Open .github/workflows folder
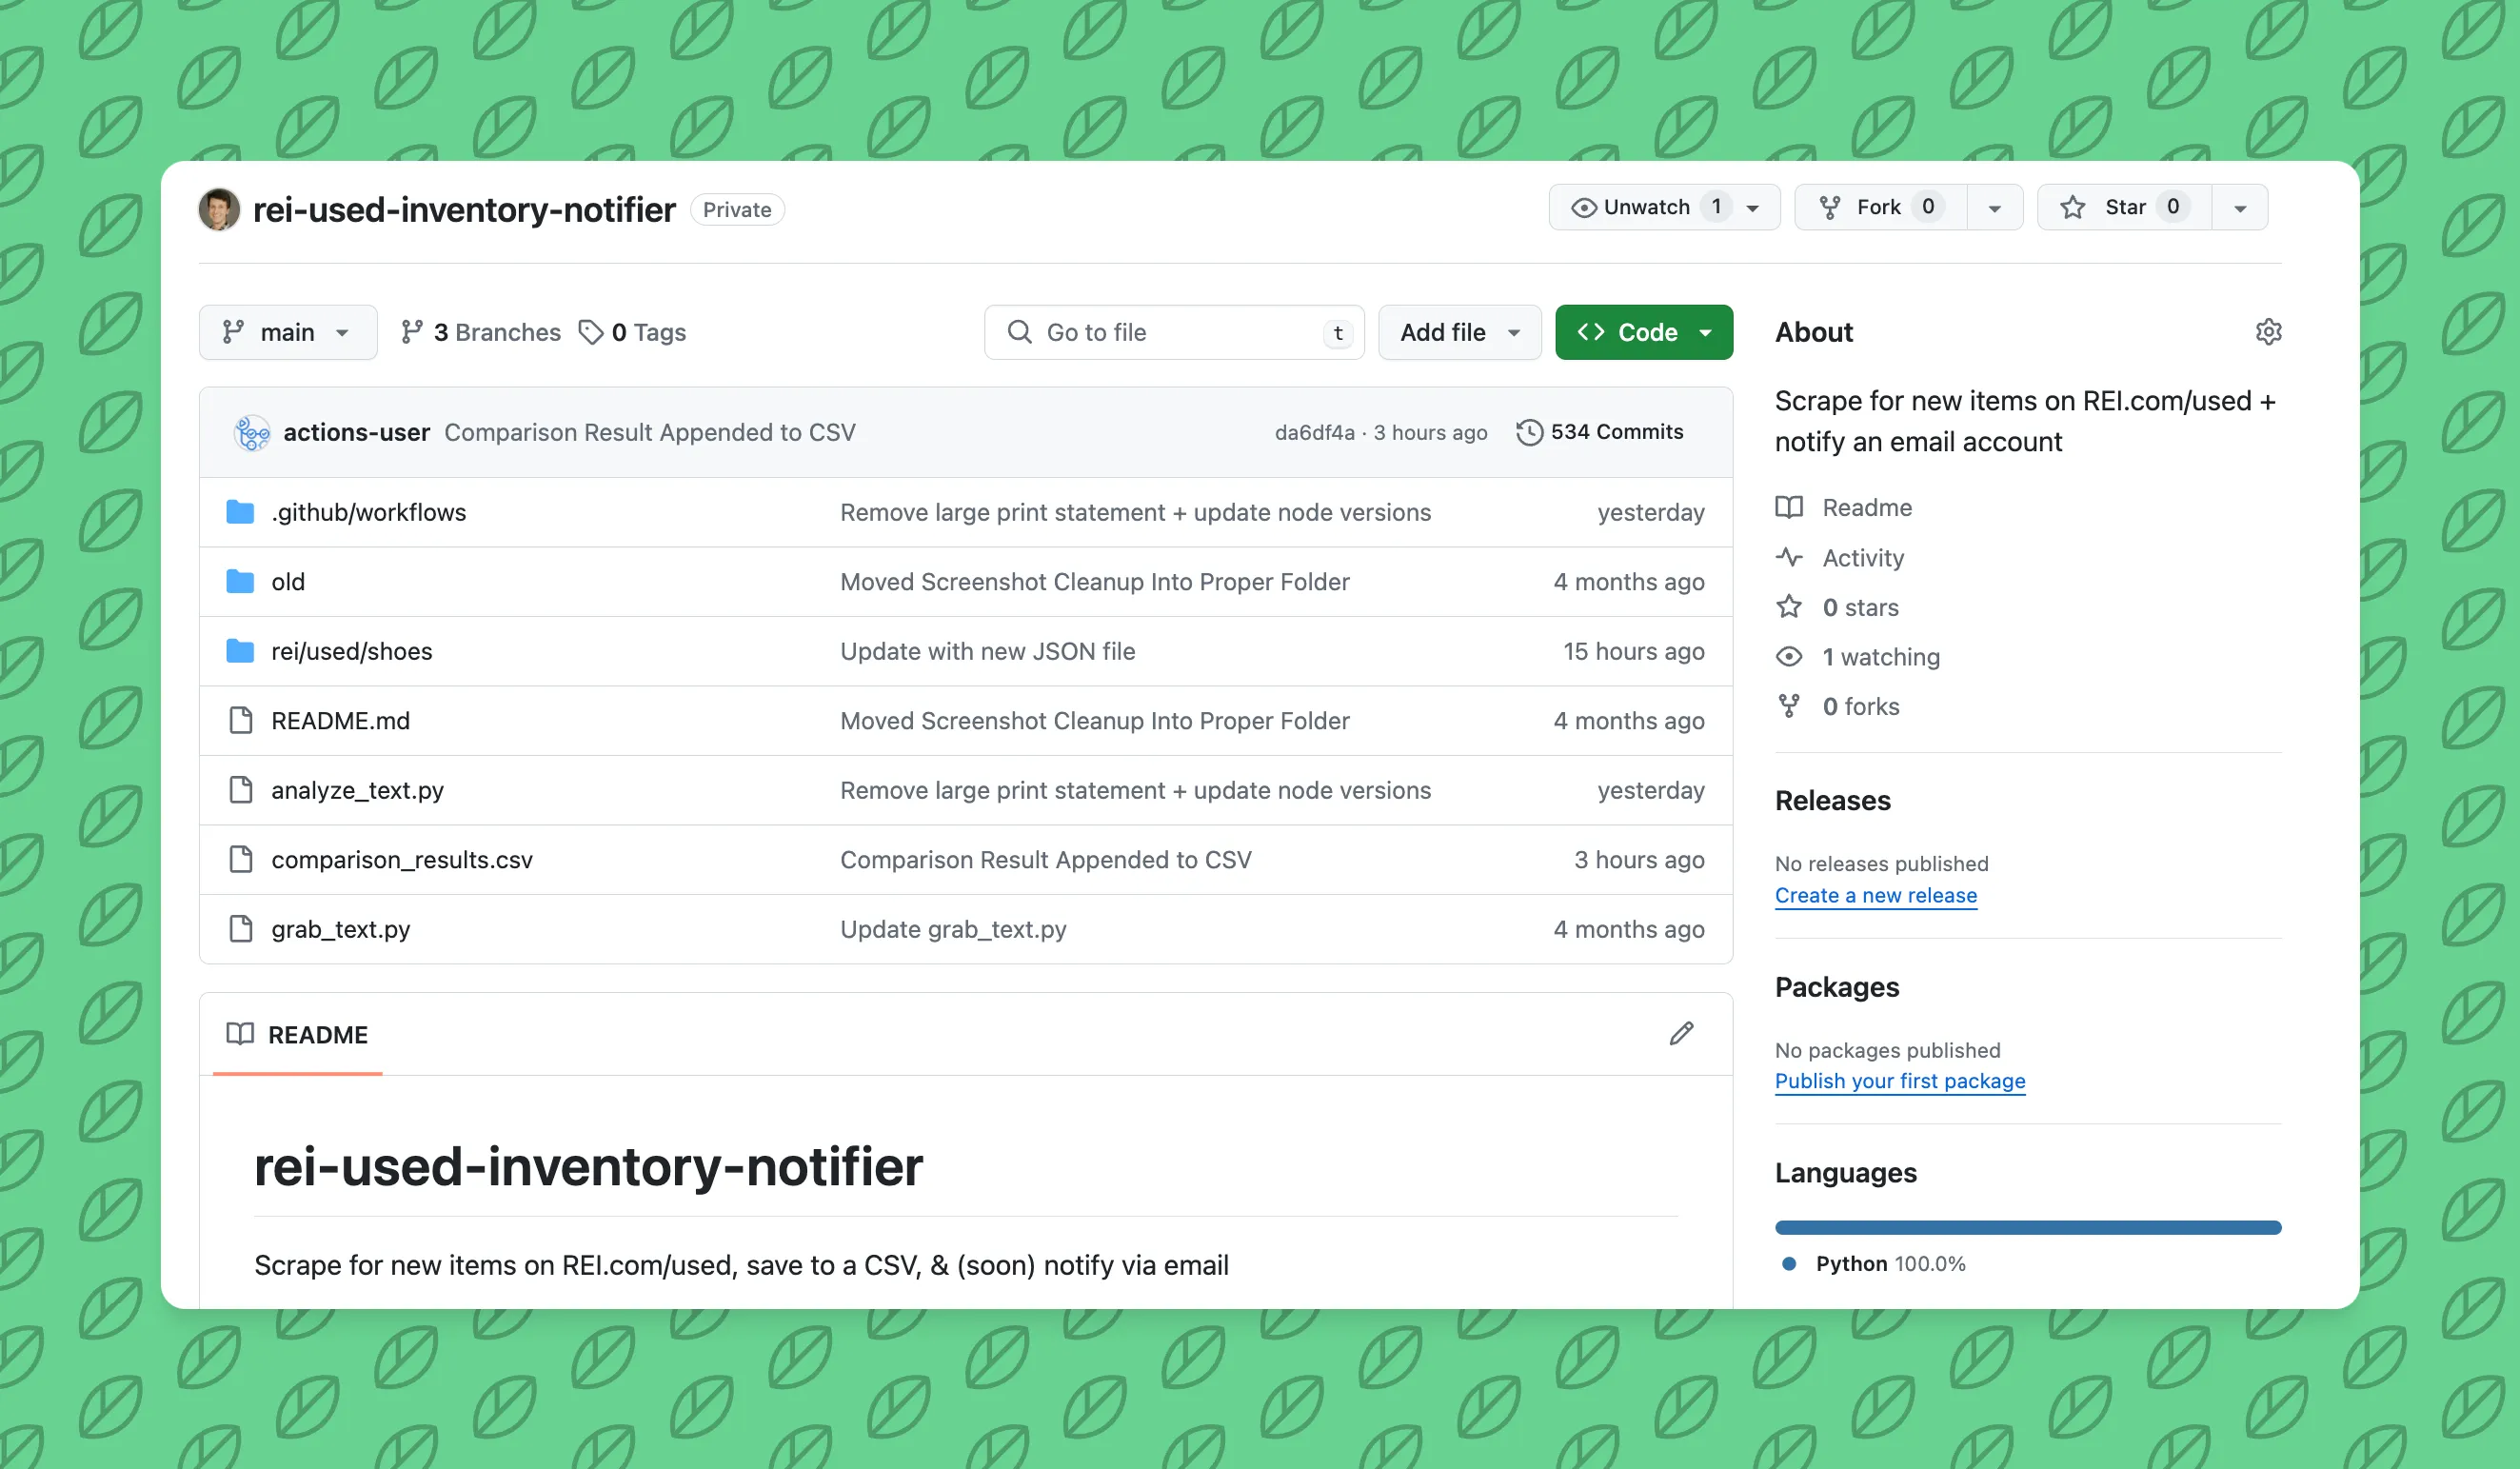The width and height of the screenshot is (2520, 1469). (368, 512)
